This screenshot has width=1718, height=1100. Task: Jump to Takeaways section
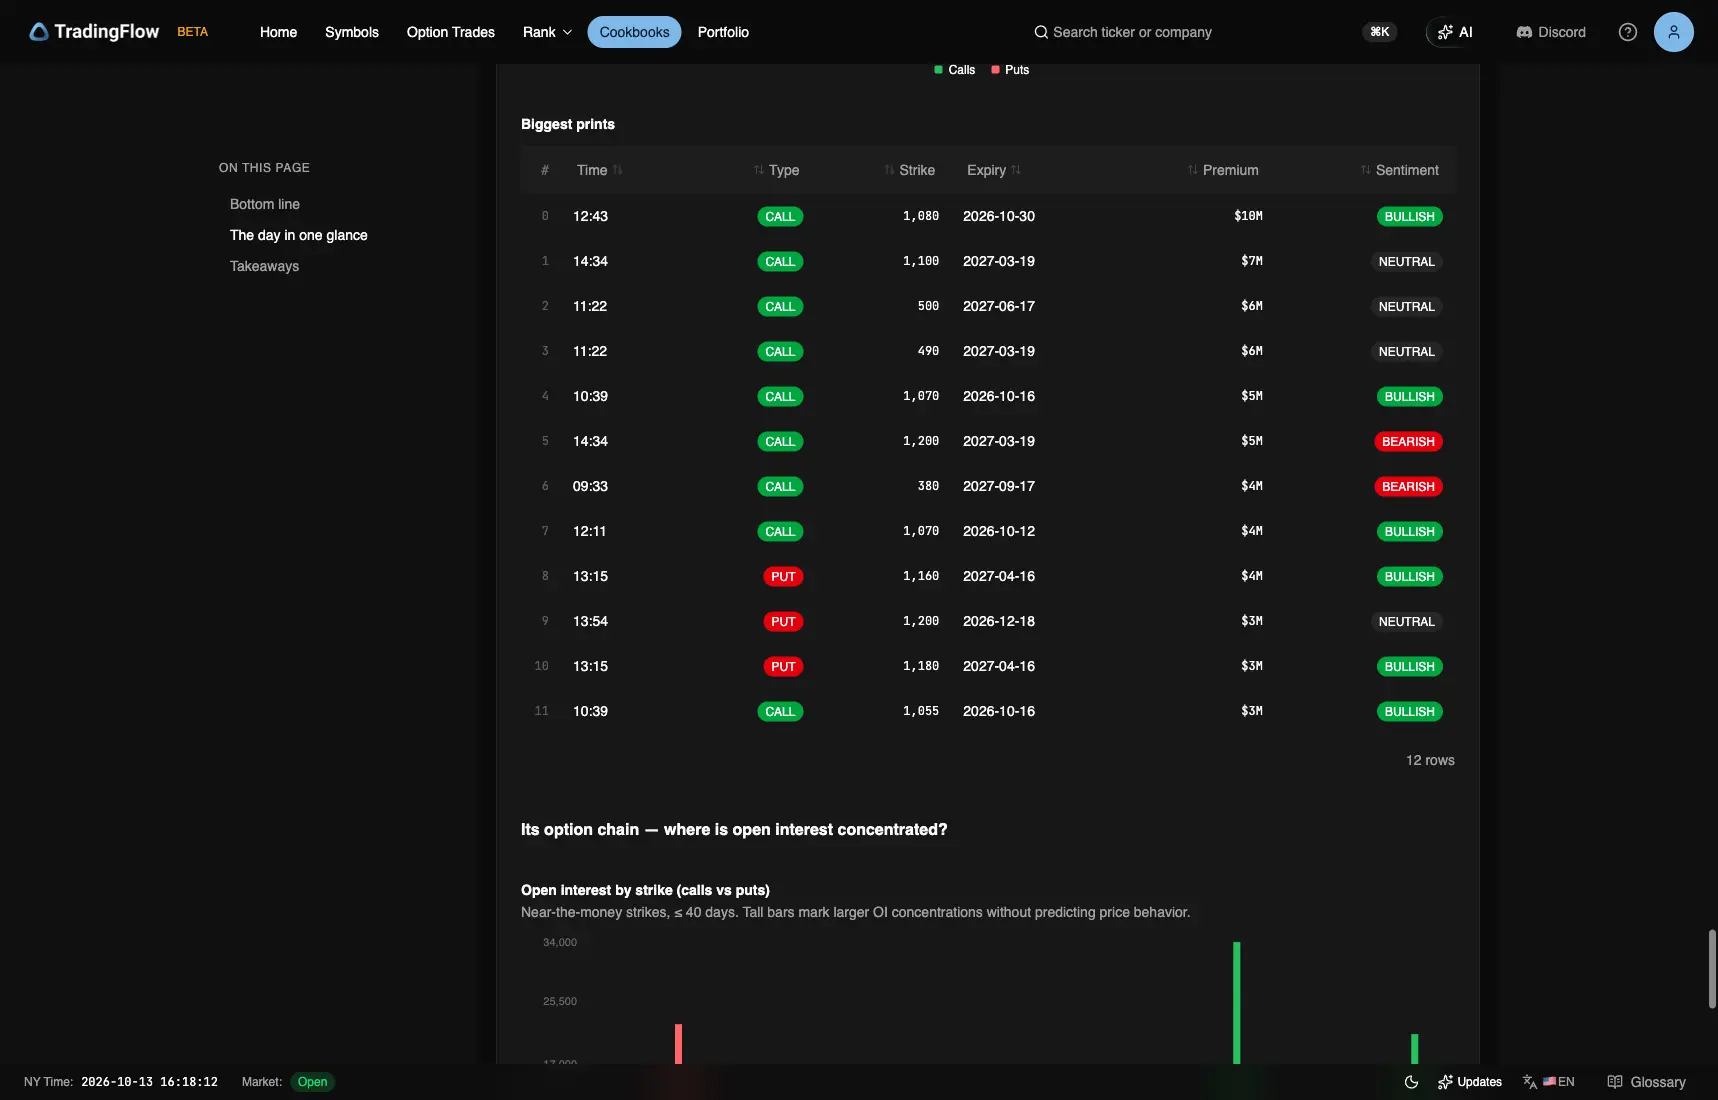(264, 266)
